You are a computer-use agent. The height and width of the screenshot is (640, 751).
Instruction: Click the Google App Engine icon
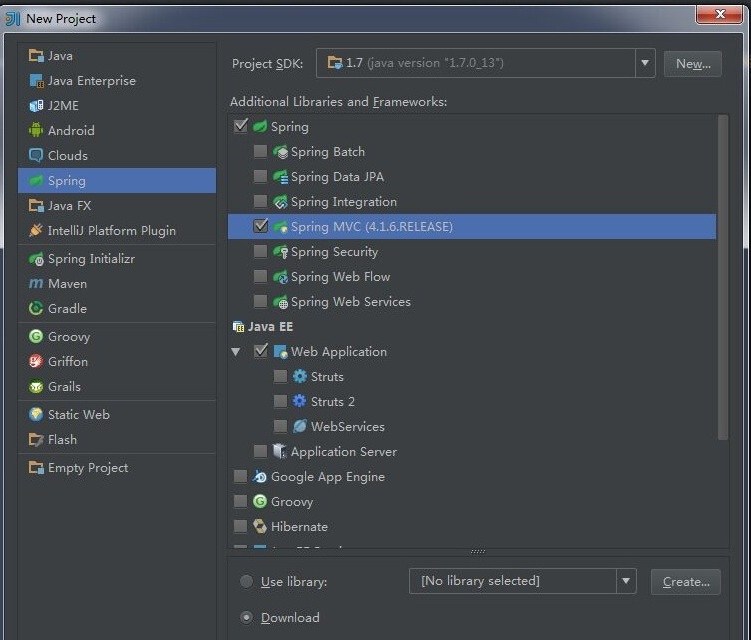pyautogui.click(x=260, y=477)
